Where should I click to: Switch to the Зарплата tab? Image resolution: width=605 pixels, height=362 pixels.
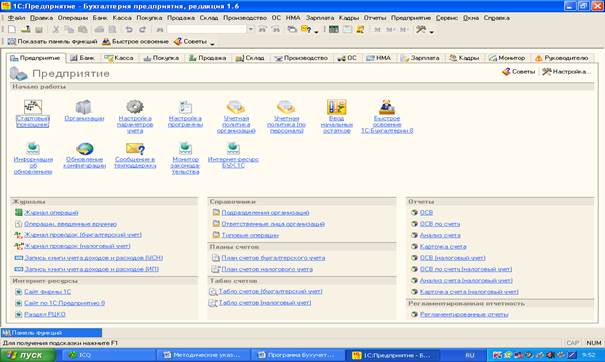(x=420, y=58)
